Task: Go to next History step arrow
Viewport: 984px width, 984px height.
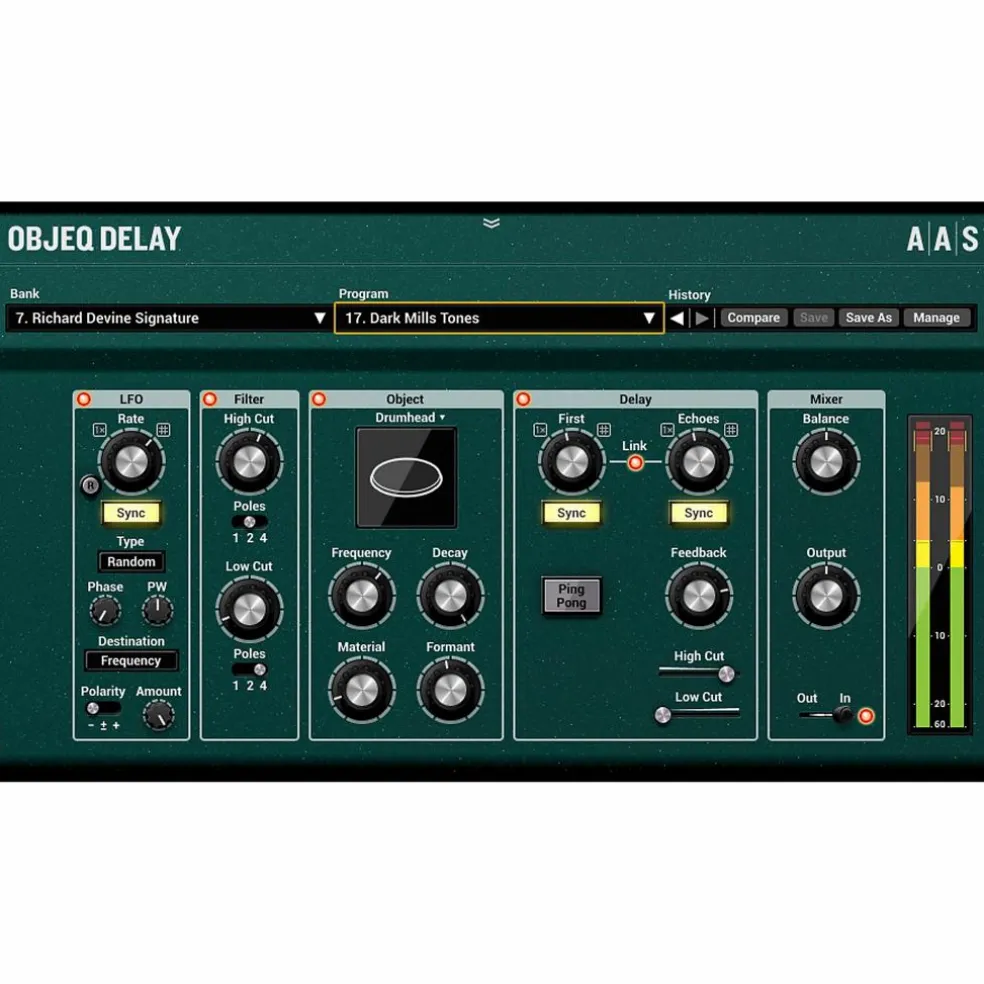Action: pos(702,318)
